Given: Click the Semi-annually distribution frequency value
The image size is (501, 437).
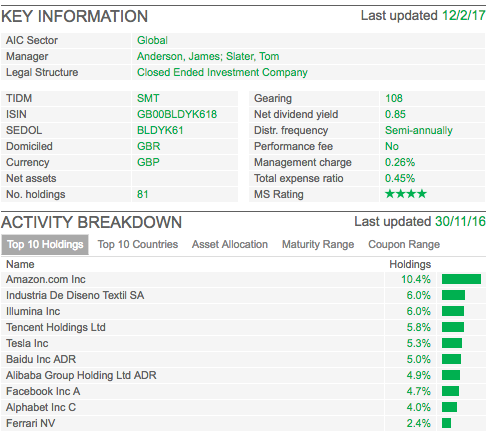Looking at the screenshot, I should pyautogui.click(x=419, y=130).
